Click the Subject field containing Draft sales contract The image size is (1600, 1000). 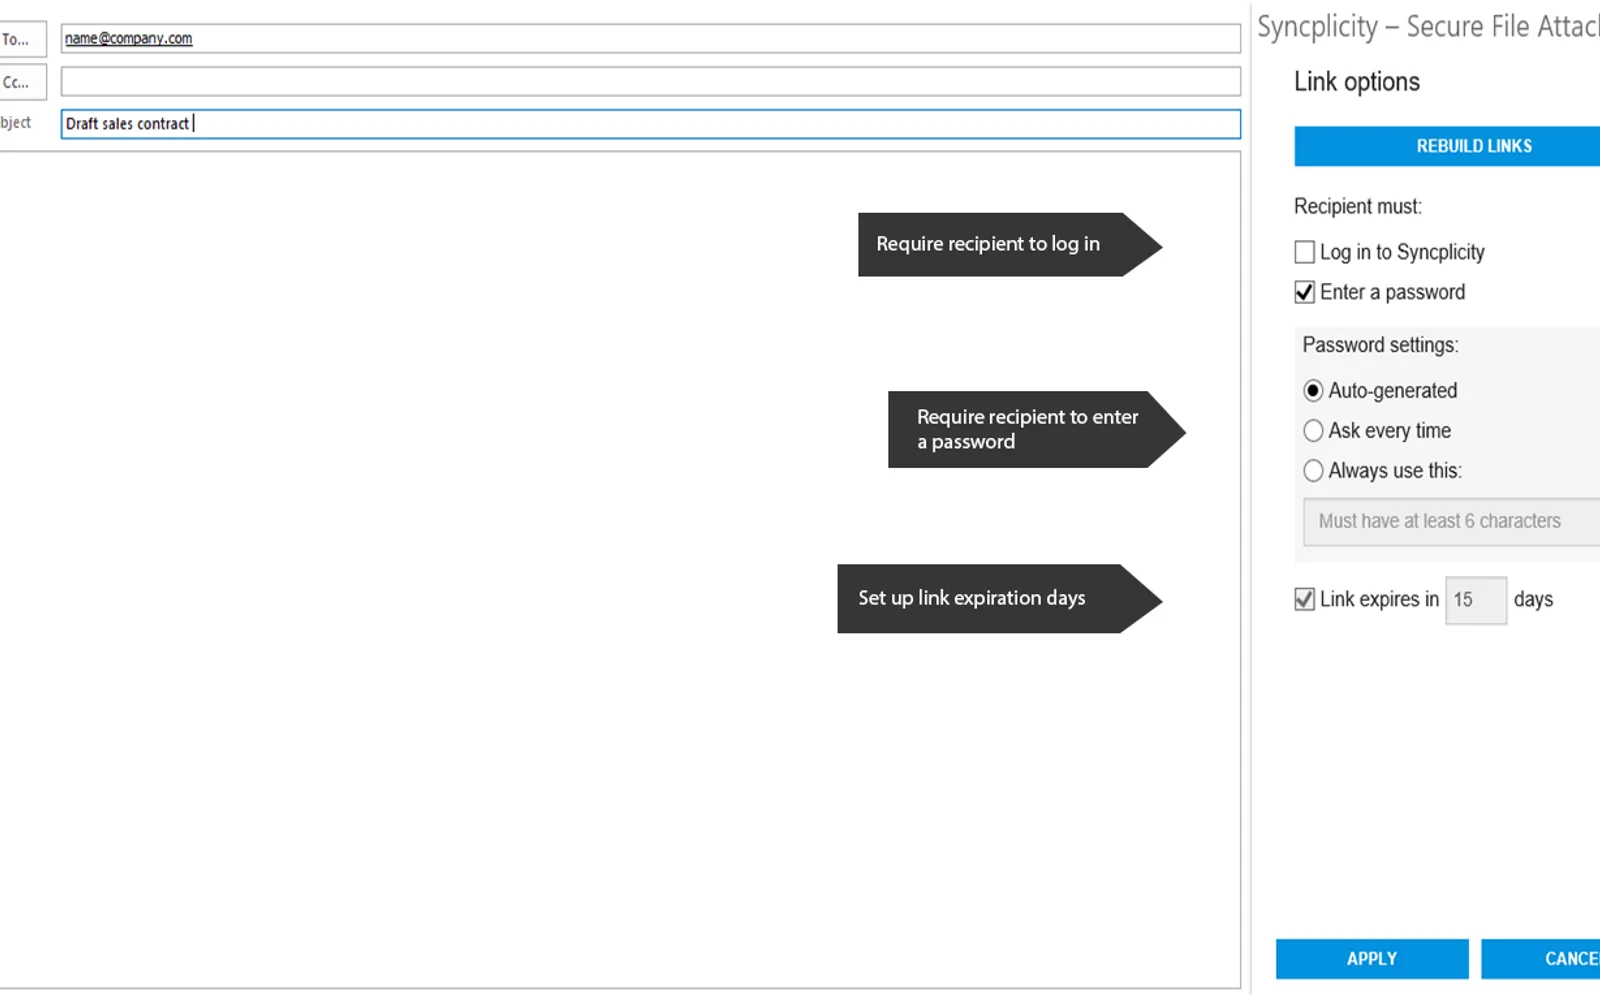point(650,124)
